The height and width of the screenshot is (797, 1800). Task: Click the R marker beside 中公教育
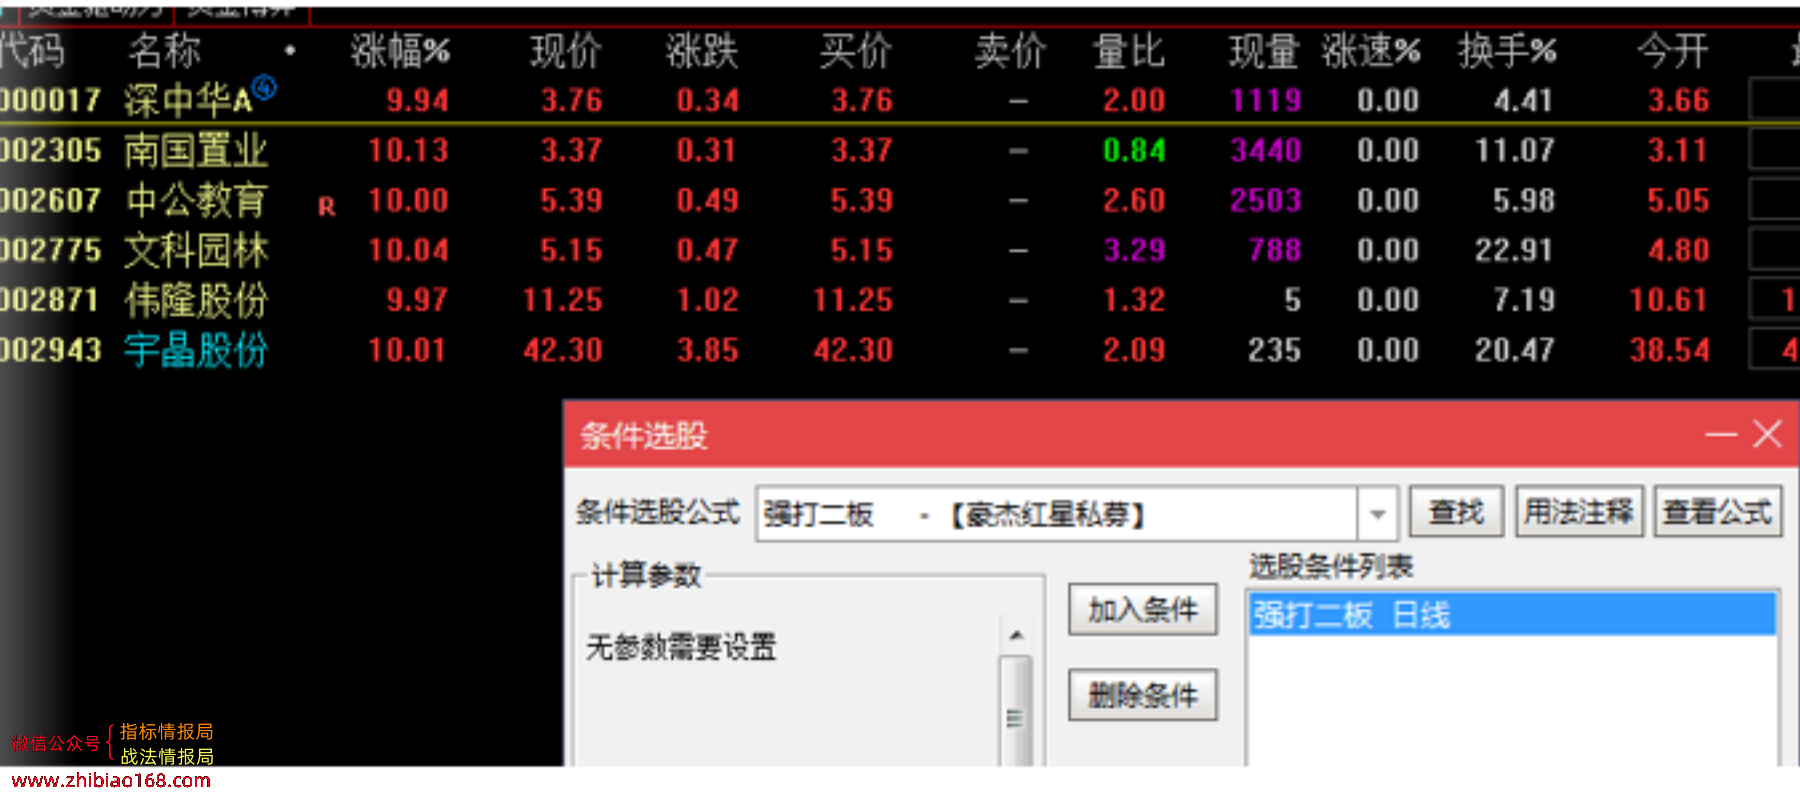326,207
